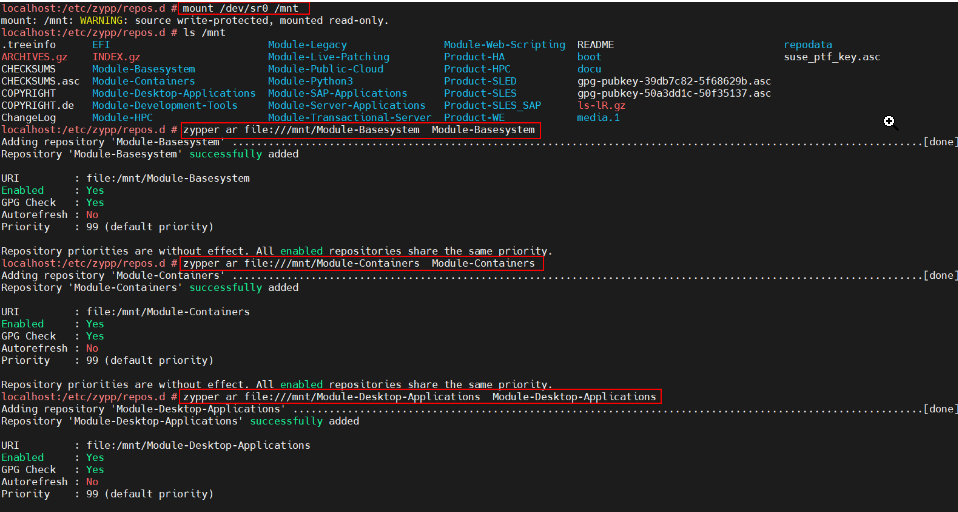The height and width of the screenshot is (512, 958).
Task: Select the docu directory entry
Action: [589, 69]
